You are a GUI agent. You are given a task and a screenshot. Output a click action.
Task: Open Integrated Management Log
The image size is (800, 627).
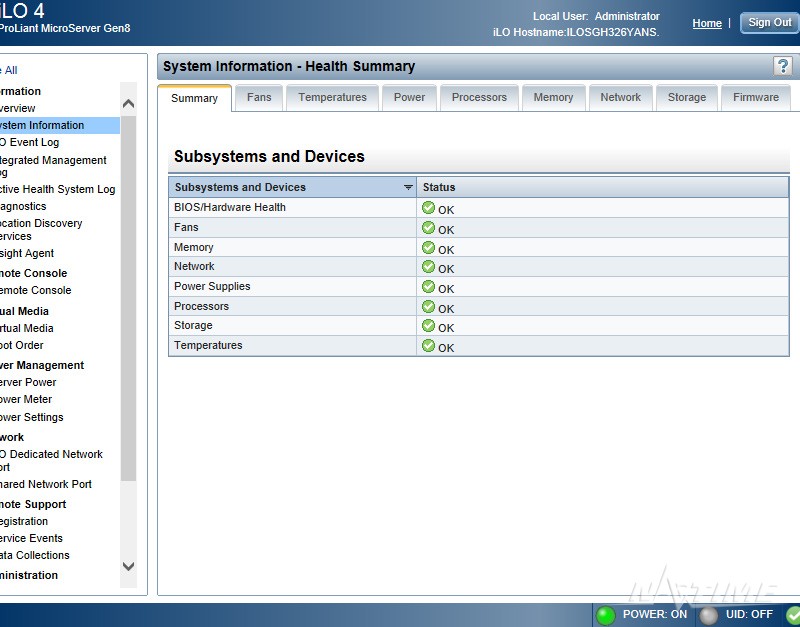pyautogui.click(x=53, y=166)
